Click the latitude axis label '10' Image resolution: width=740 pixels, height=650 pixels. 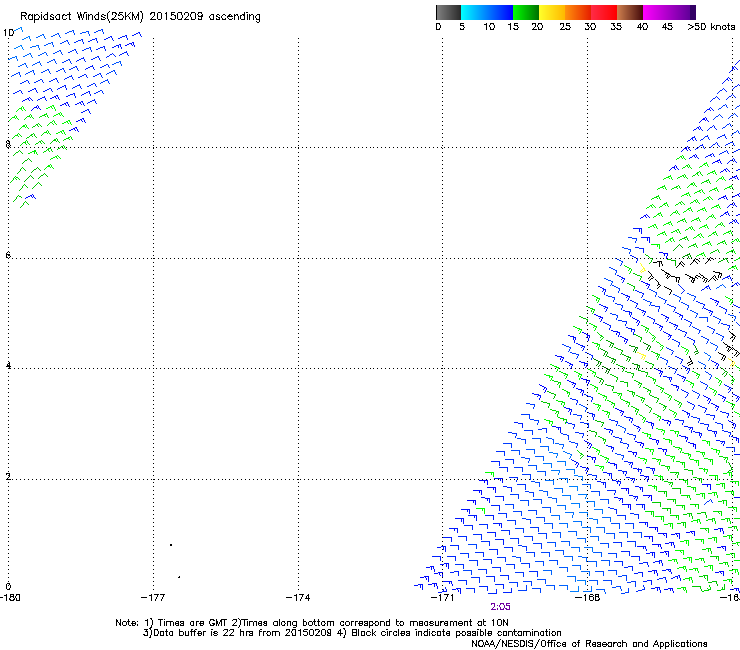[x=8, y=33]
